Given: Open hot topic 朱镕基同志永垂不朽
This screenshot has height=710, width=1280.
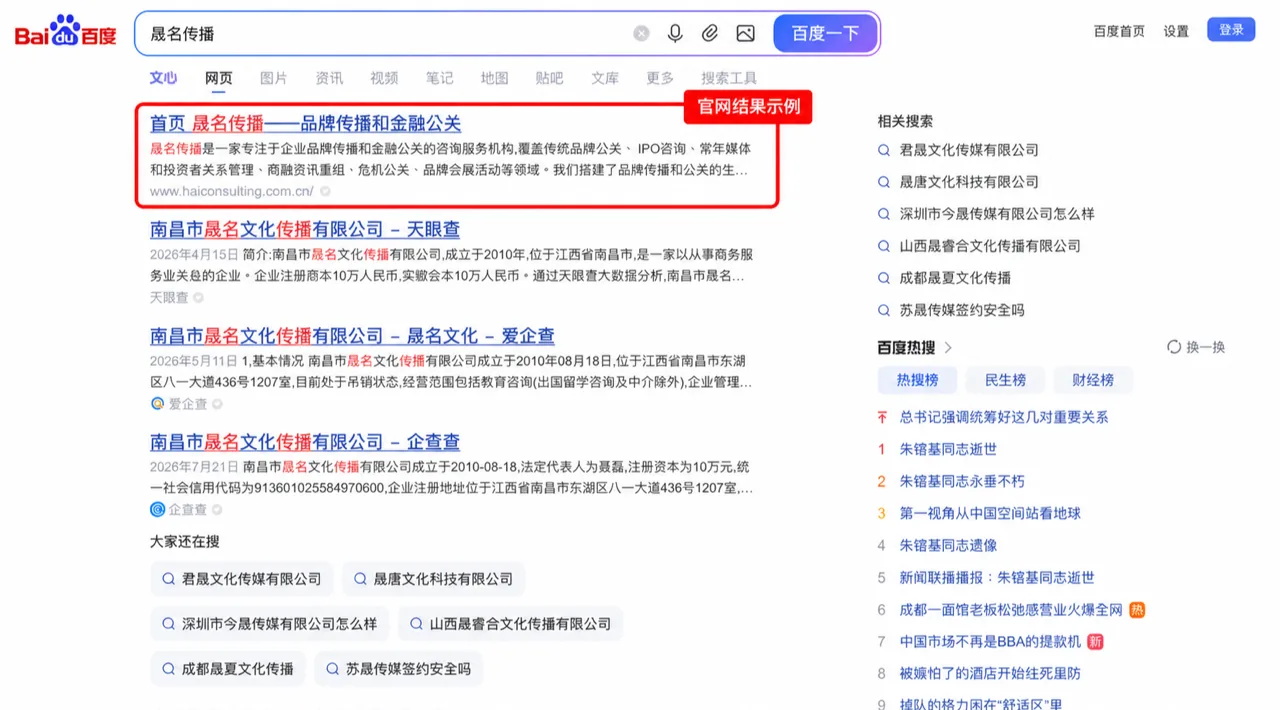Looking at the screenshot, I should pos(962,481).
